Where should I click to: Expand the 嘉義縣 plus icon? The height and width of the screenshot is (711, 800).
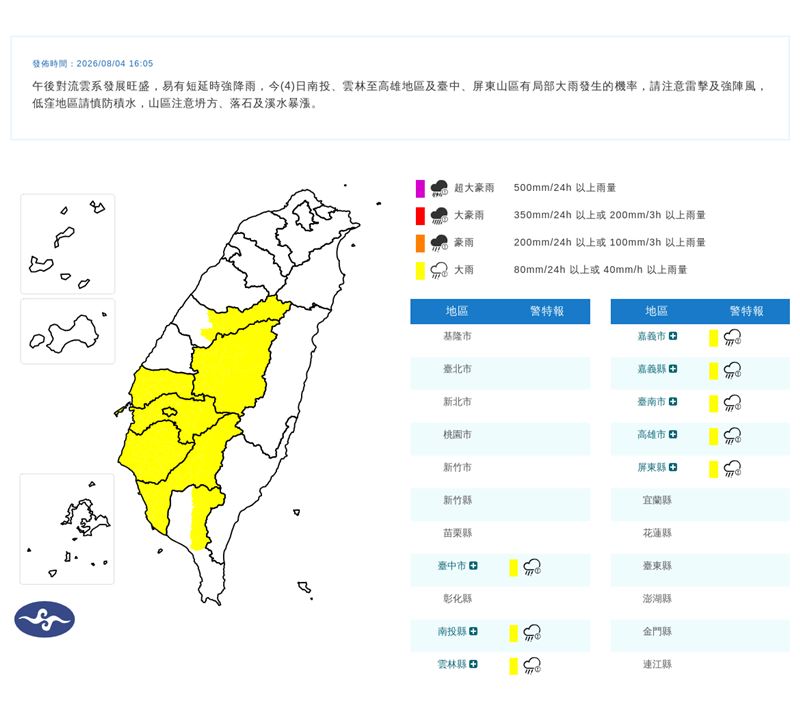point(673,369)
